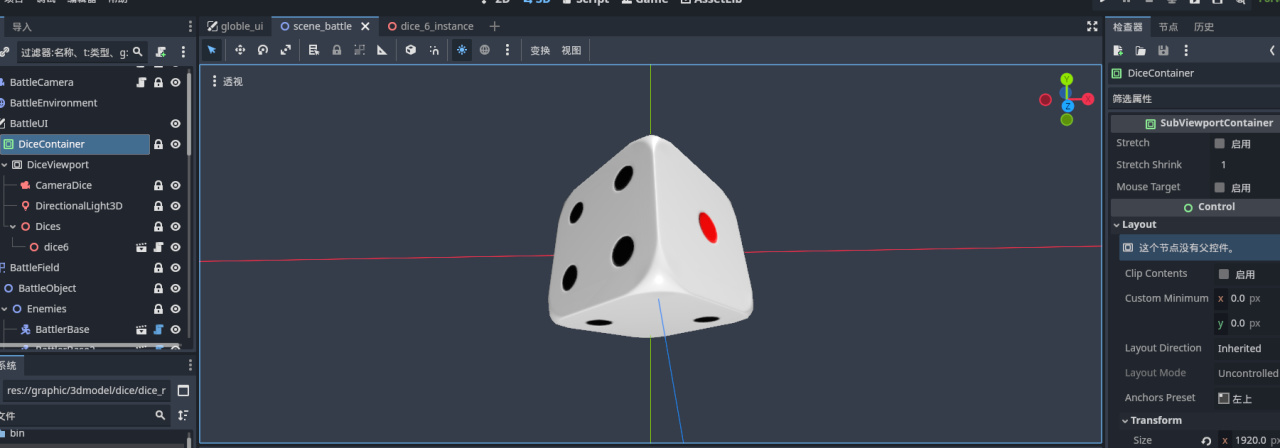1280x448 pixels.
Task: Click the lock selected node icon
Action: pyautogui.click(x=336, y=50)
